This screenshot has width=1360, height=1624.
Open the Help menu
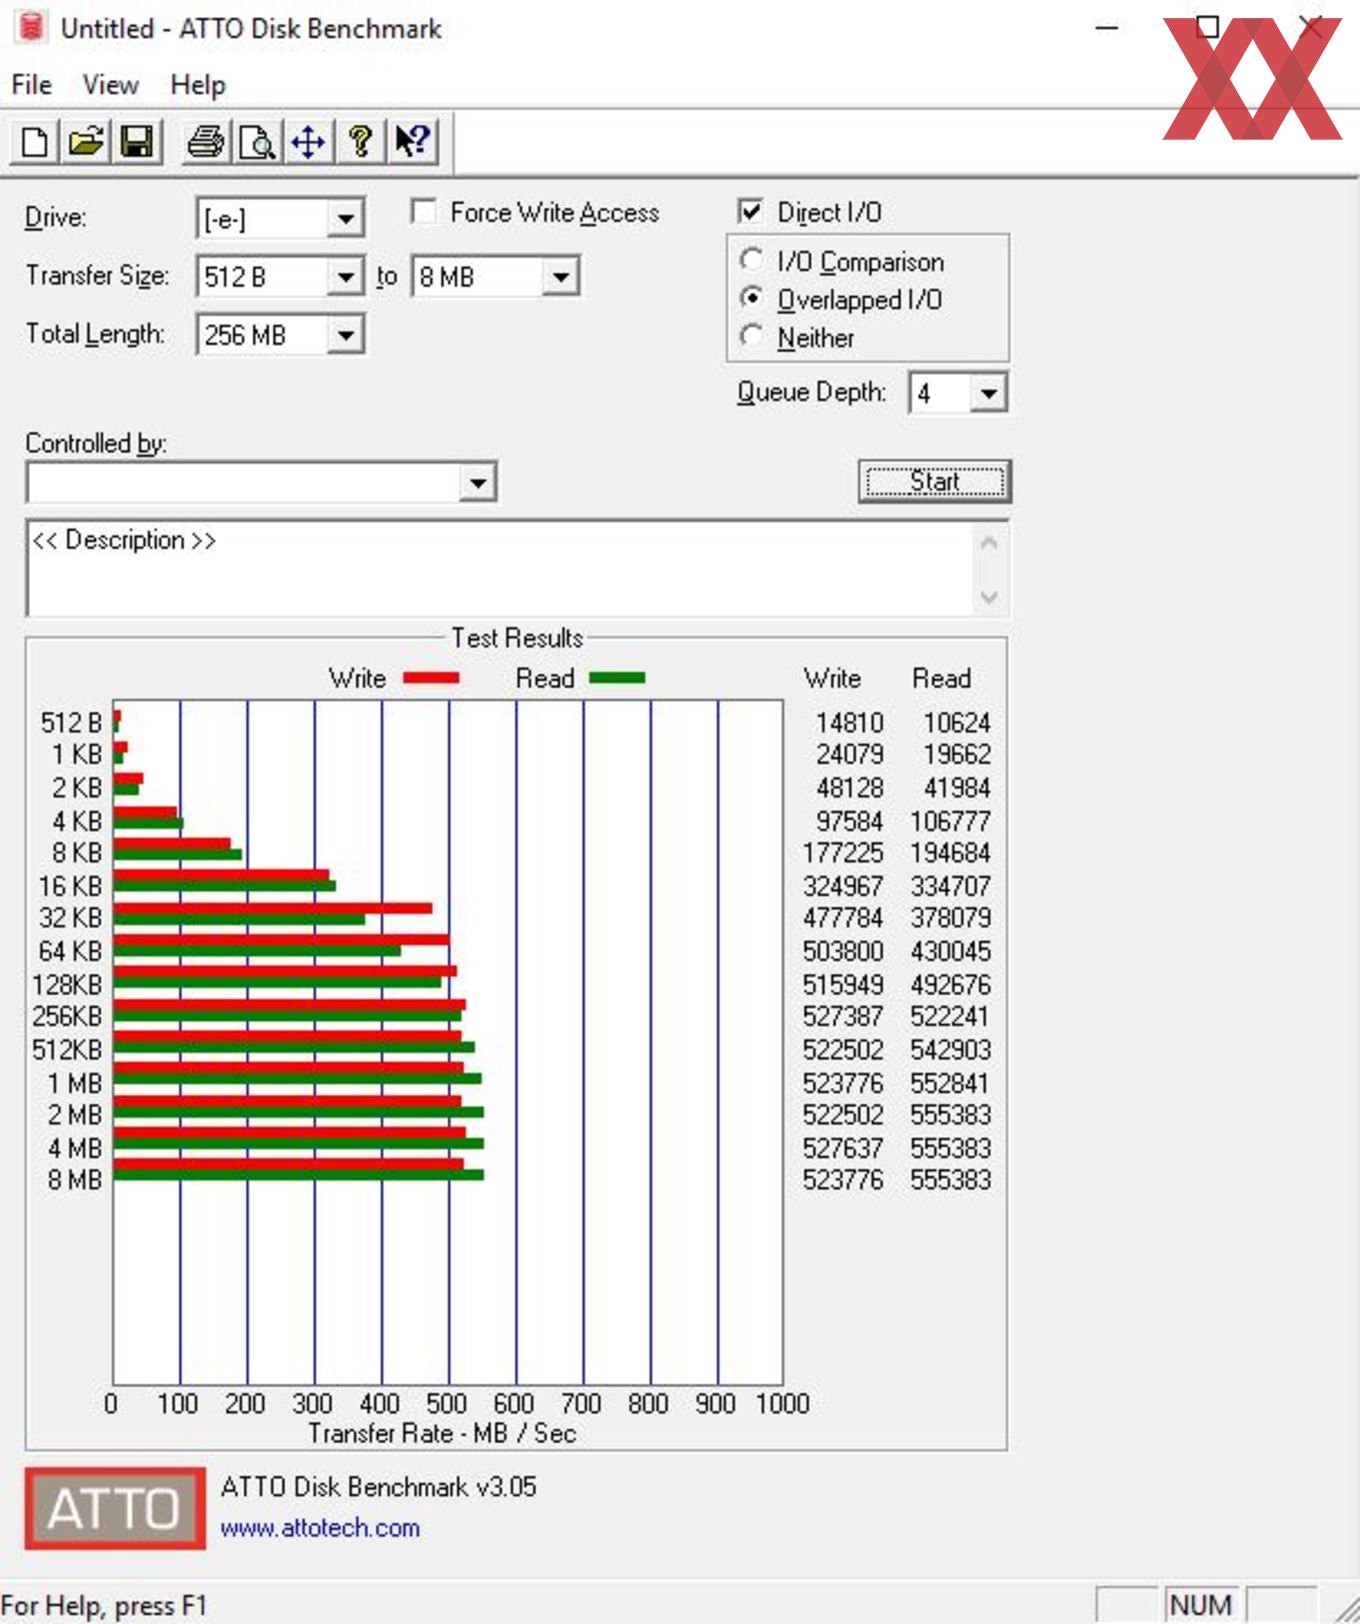[198, 85]
